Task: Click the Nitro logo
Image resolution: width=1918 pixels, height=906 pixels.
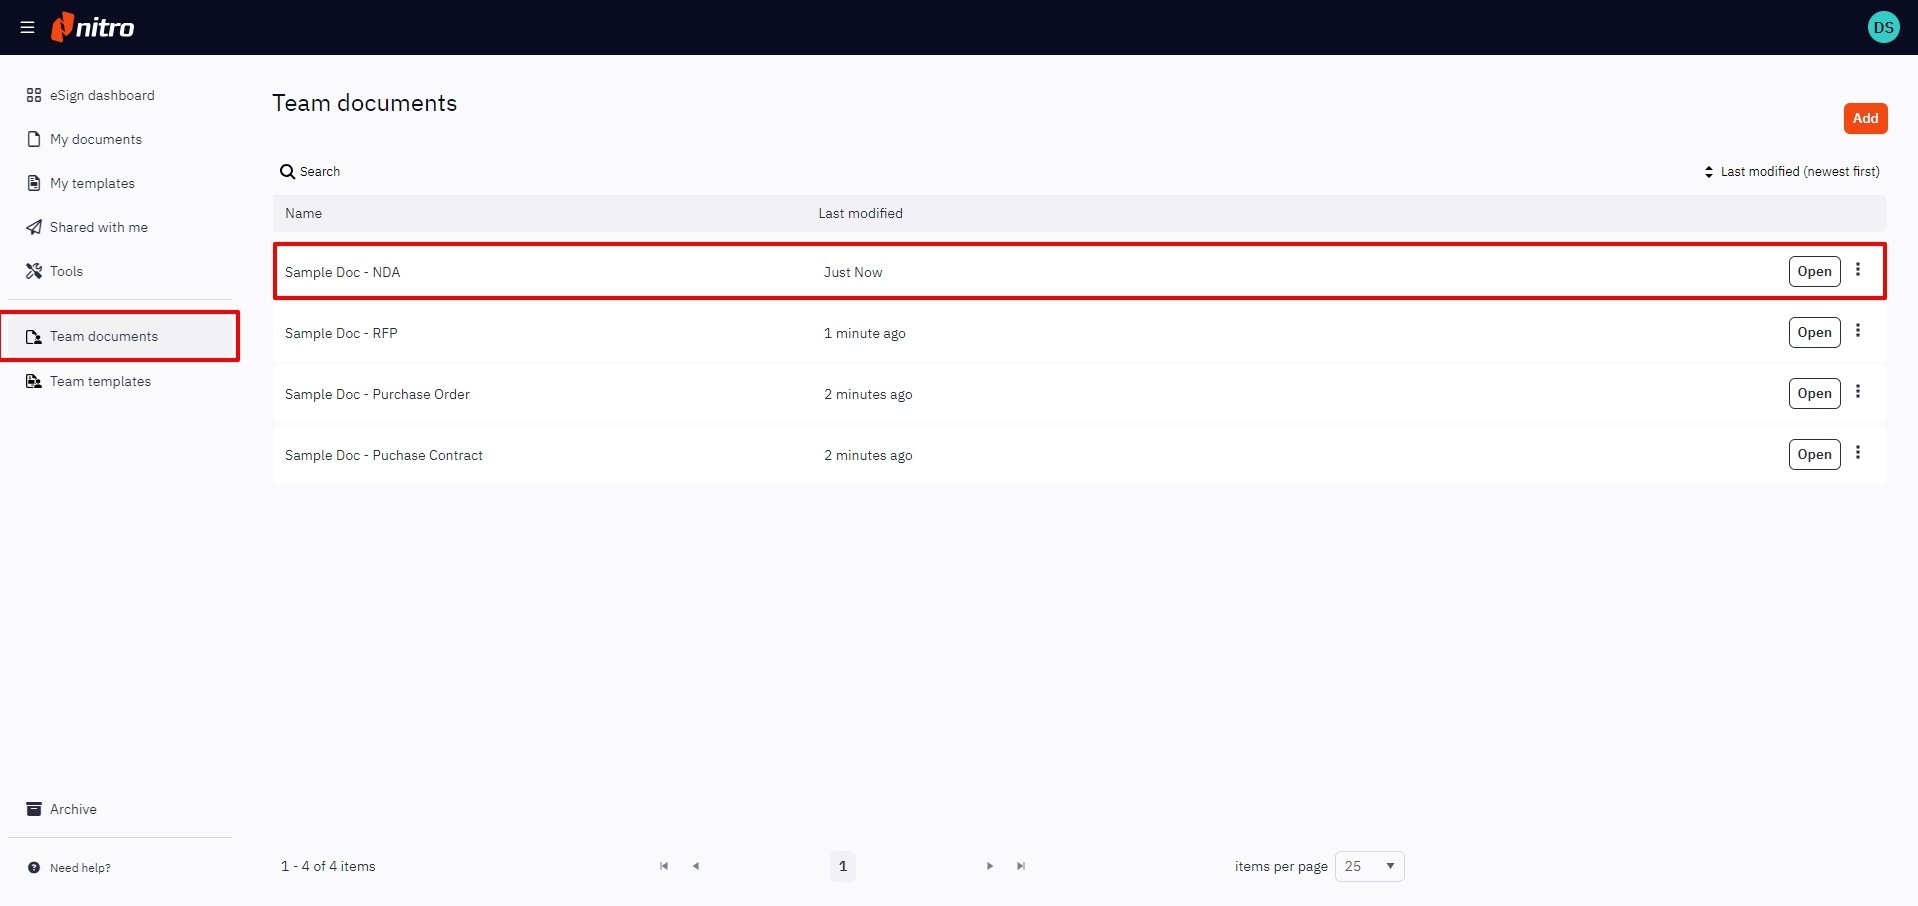Action: click(93, 27)
